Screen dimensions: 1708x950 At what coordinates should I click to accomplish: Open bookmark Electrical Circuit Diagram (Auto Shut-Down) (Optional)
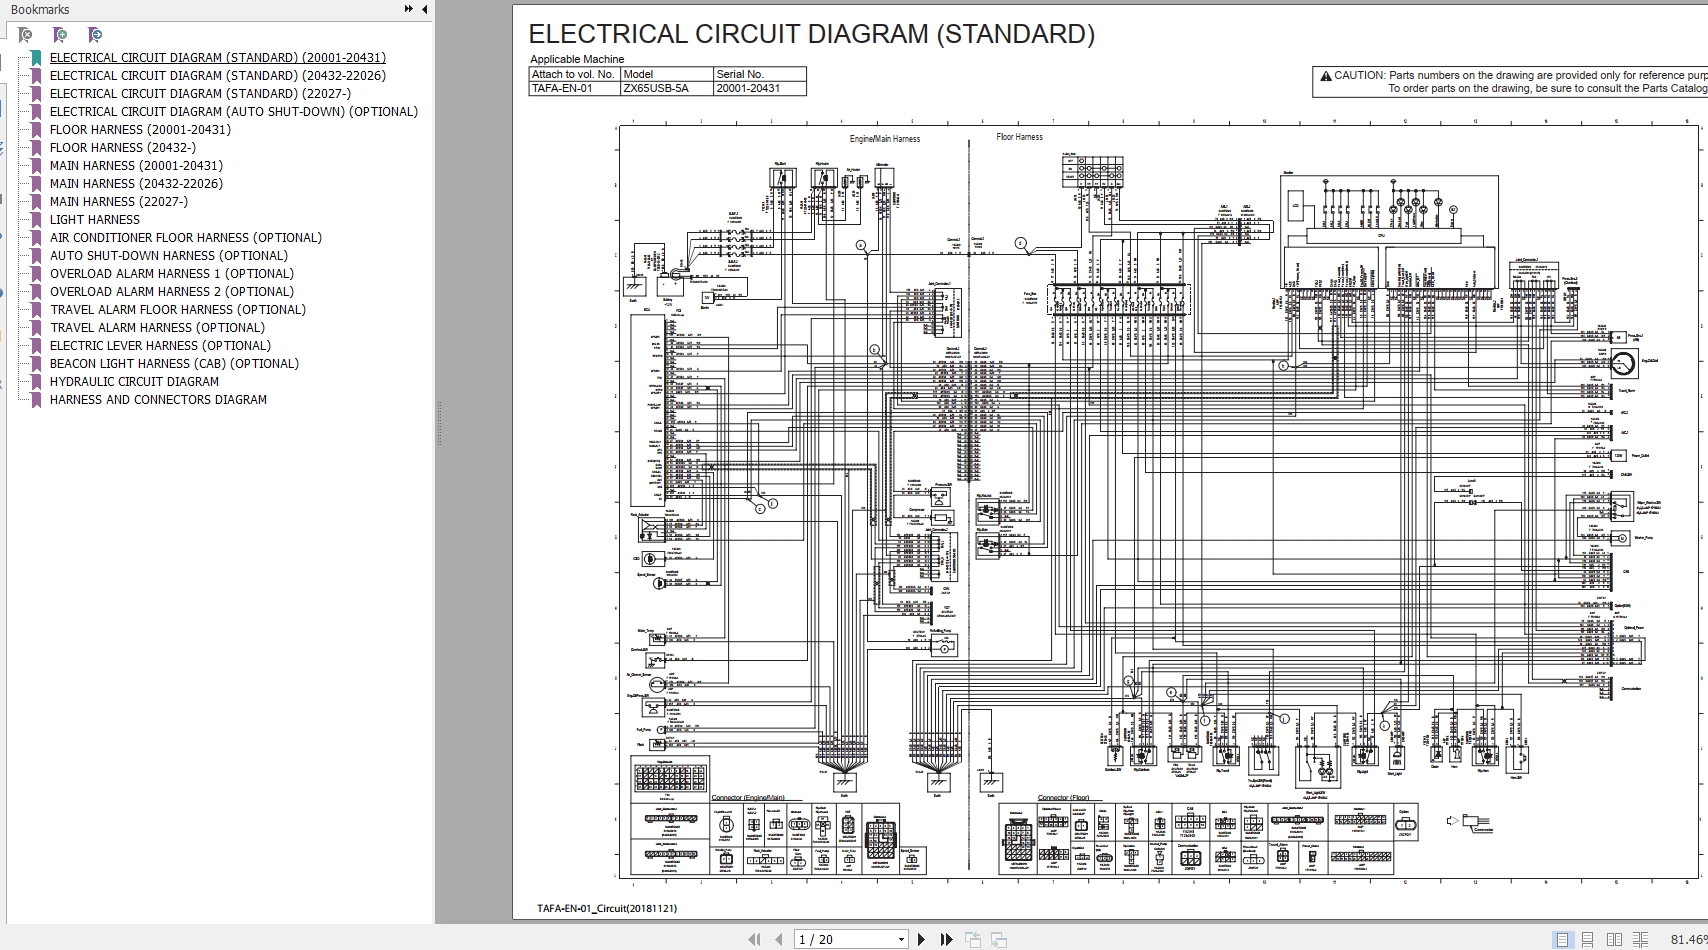234,112
